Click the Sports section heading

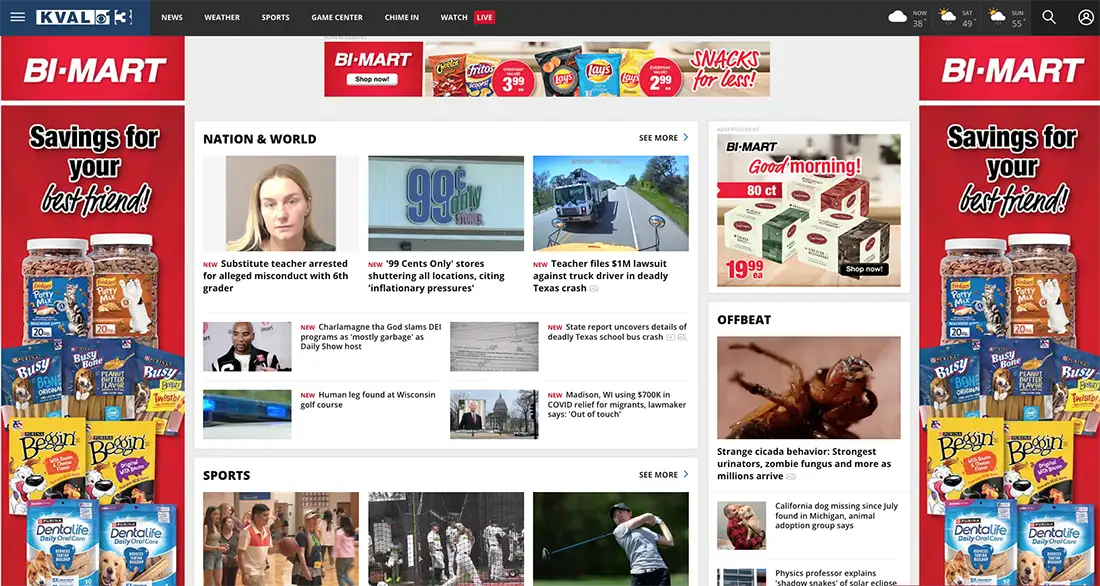(x=227, y=475)
